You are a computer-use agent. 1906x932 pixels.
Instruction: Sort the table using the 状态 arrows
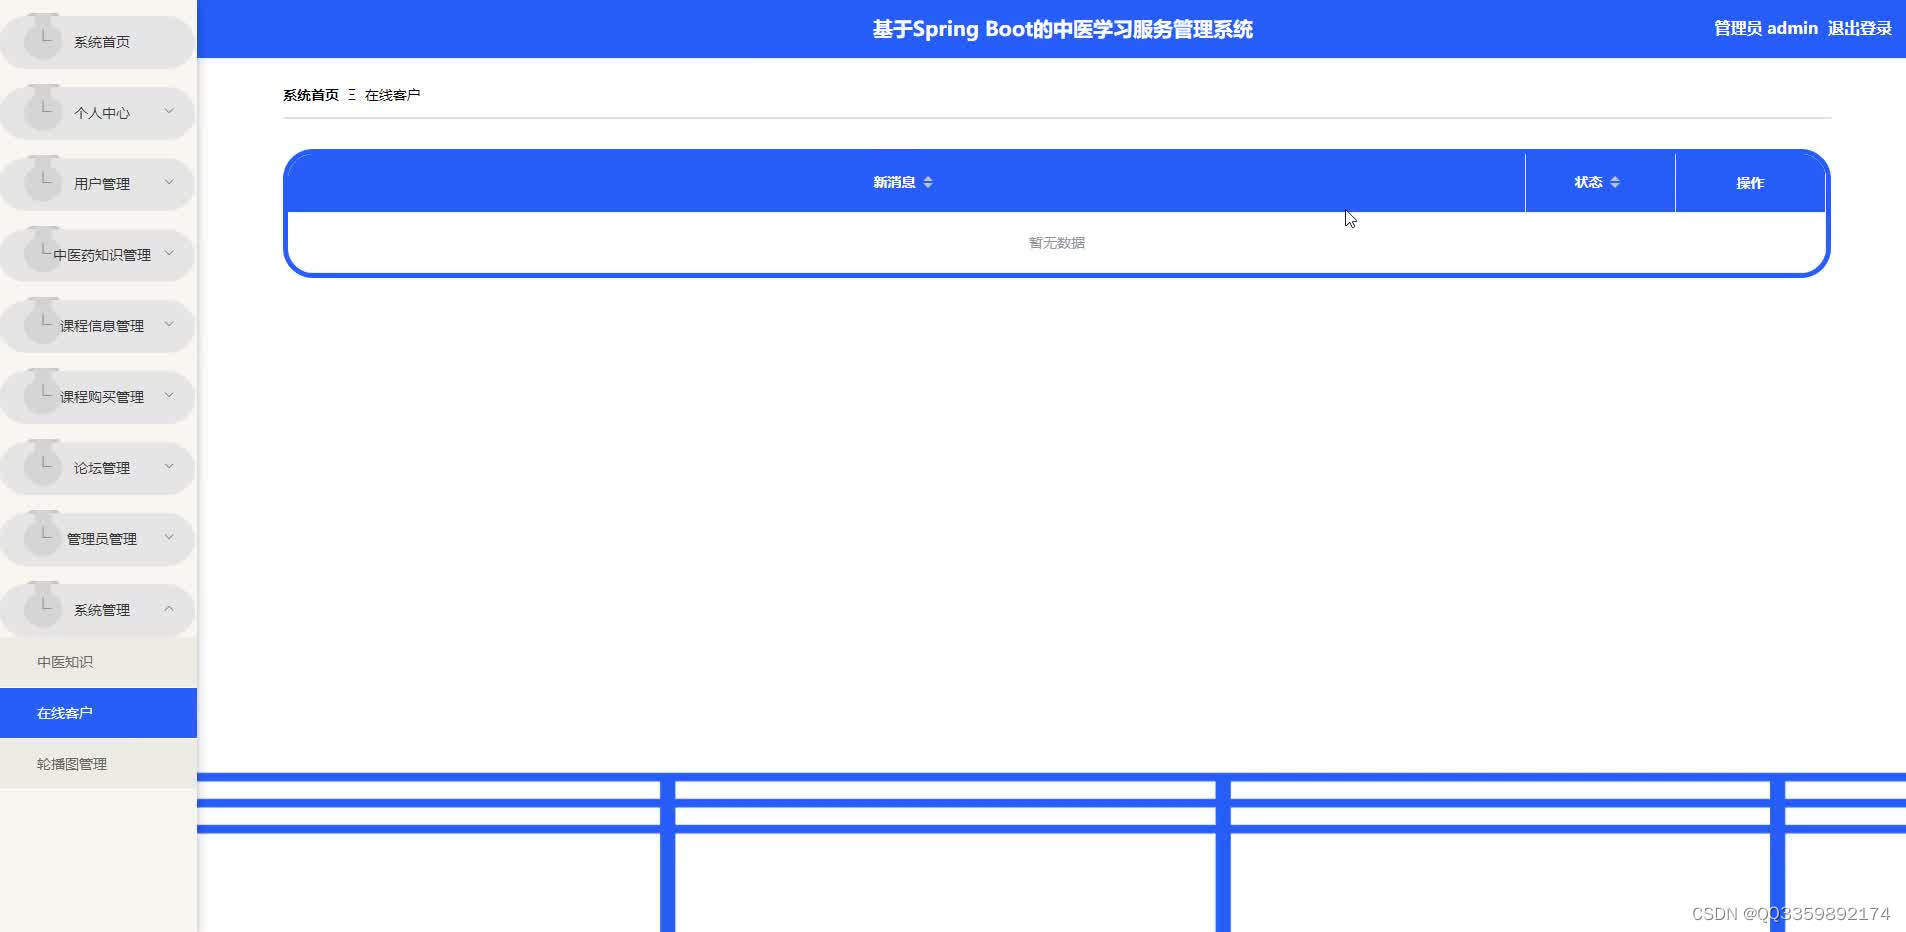pyautogui.click(x=1615, y=182)
